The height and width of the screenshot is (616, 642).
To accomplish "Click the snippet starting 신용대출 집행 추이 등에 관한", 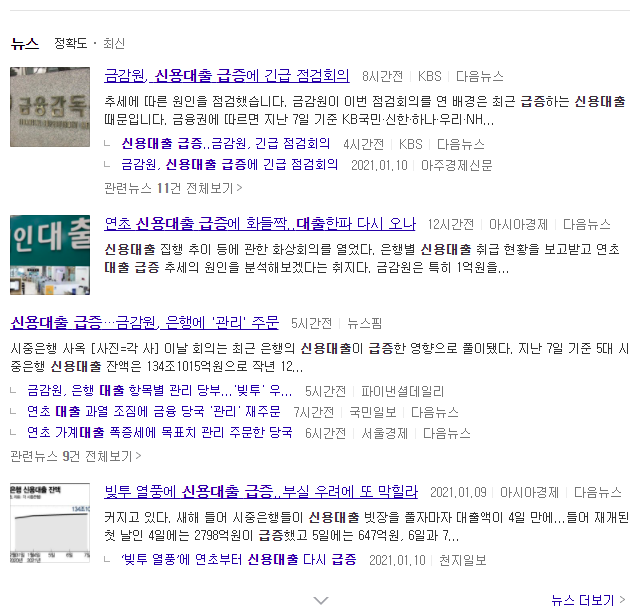I will [x=362, y=258].
